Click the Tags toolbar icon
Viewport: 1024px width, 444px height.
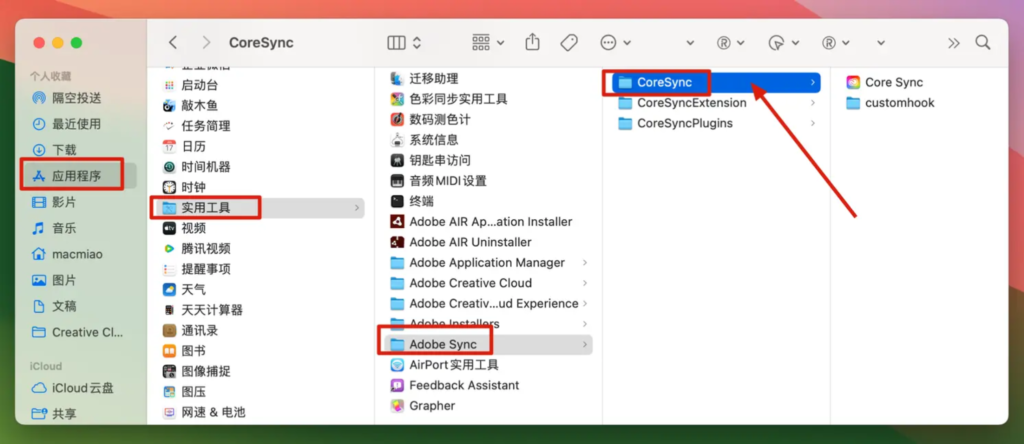(x=569, y=42)
